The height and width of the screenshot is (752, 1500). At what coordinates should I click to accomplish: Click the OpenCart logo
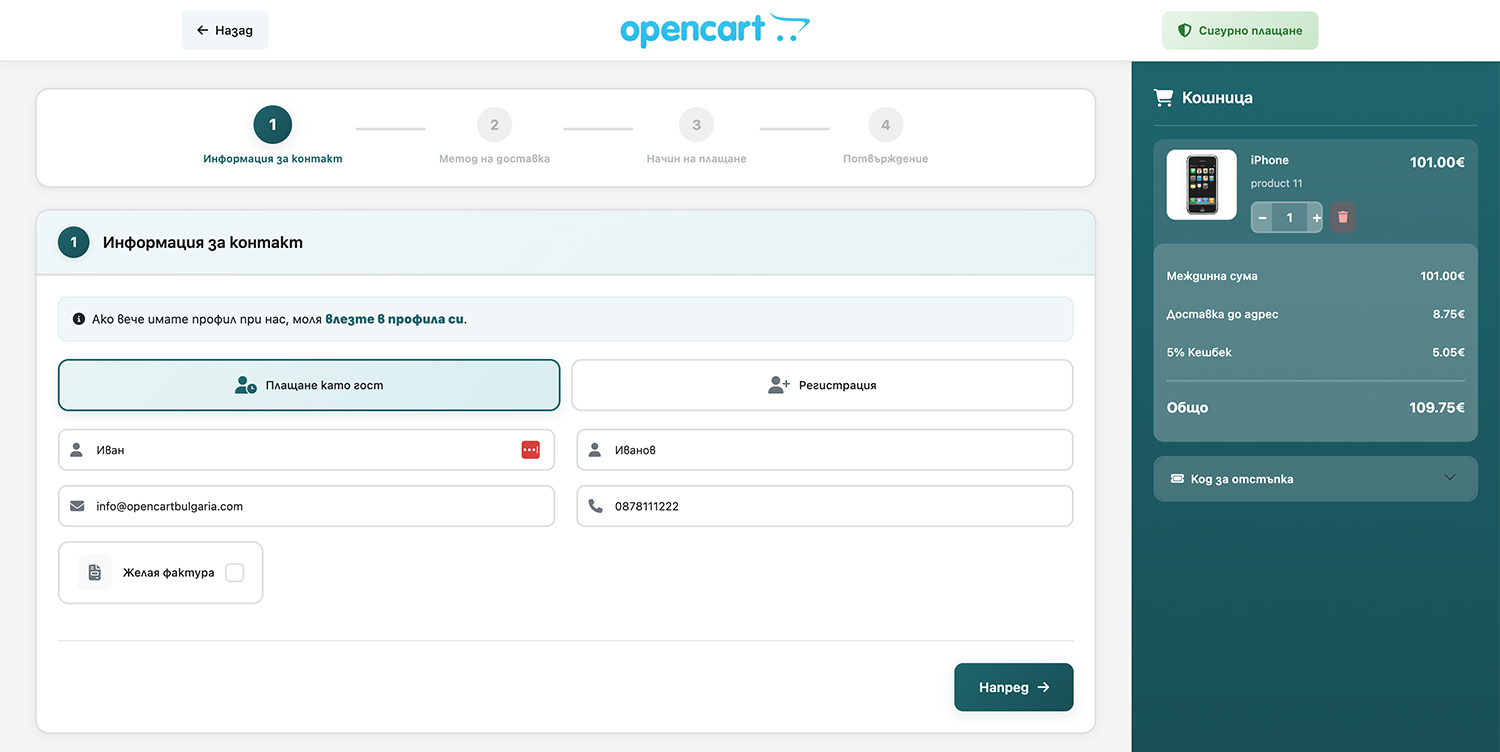click(x=714, y=30)
